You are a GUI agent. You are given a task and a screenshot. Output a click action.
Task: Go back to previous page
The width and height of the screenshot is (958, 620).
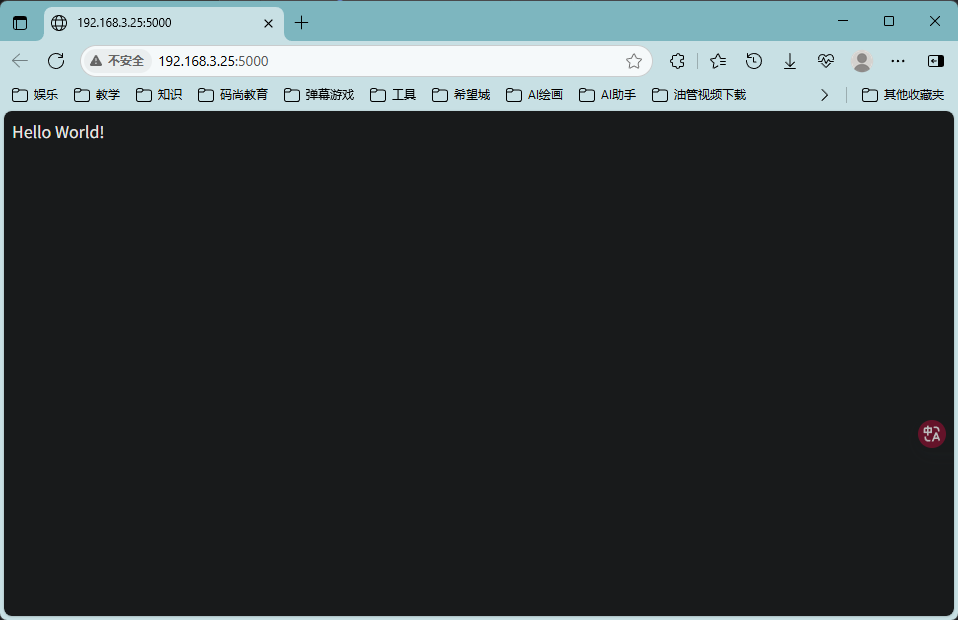click(x=19, y=61)
